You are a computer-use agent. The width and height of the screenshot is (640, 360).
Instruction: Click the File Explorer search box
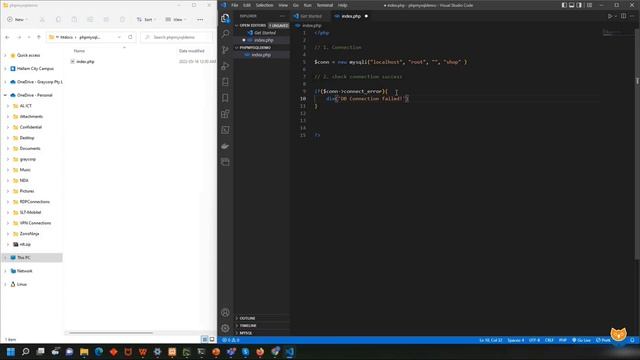tap(177, 37)
